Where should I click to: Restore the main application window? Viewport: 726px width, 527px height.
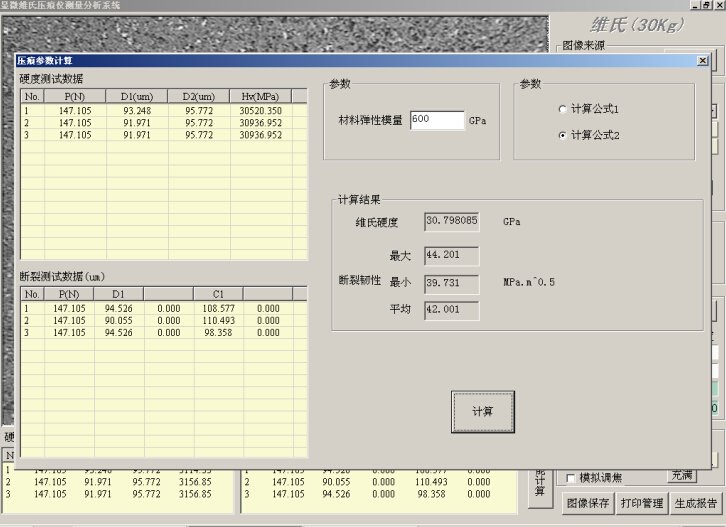(x=706, y=5)
